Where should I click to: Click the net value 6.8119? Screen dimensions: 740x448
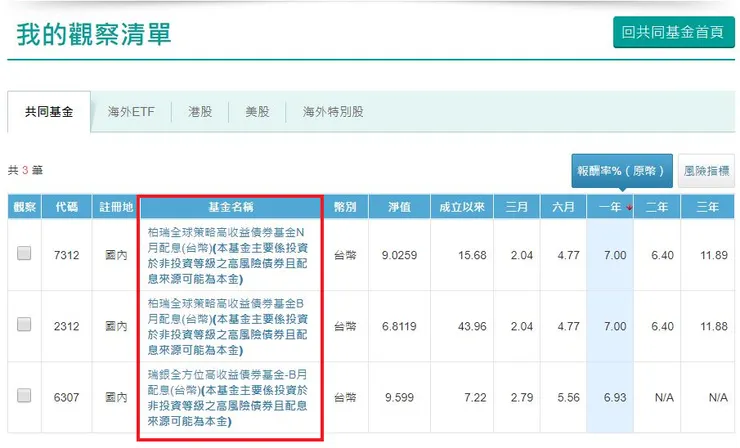pyautogui.click(x=399, y=326)
